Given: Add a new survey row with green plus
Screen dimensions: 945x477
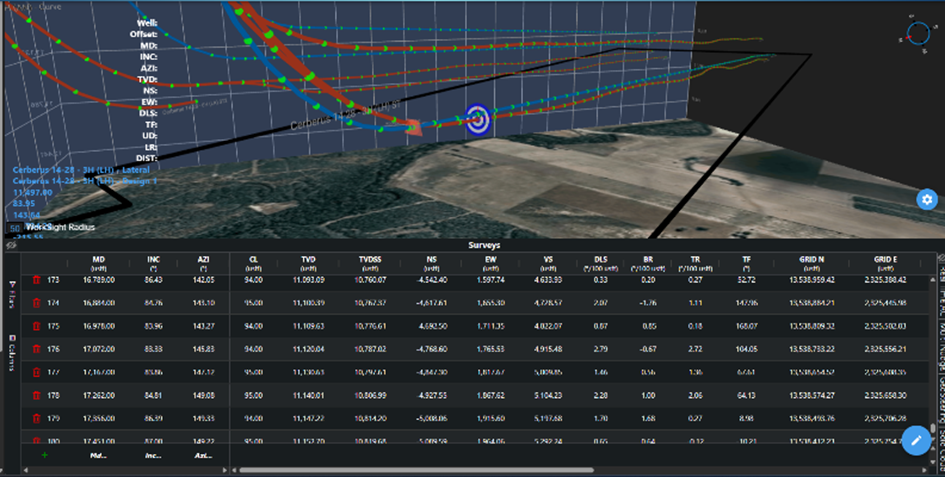Looking at the screenshot, I should point(44,455).
